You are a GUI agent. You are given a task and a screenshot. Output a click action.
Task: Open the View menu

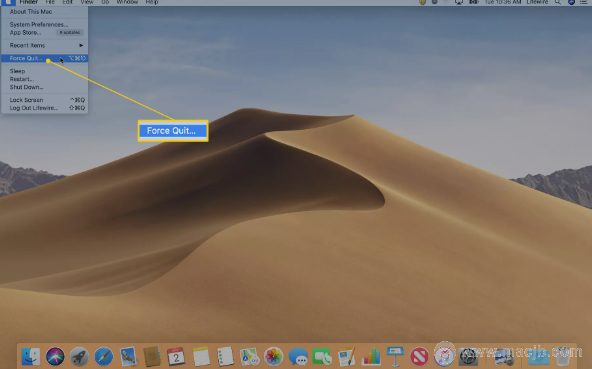point(87,2)
